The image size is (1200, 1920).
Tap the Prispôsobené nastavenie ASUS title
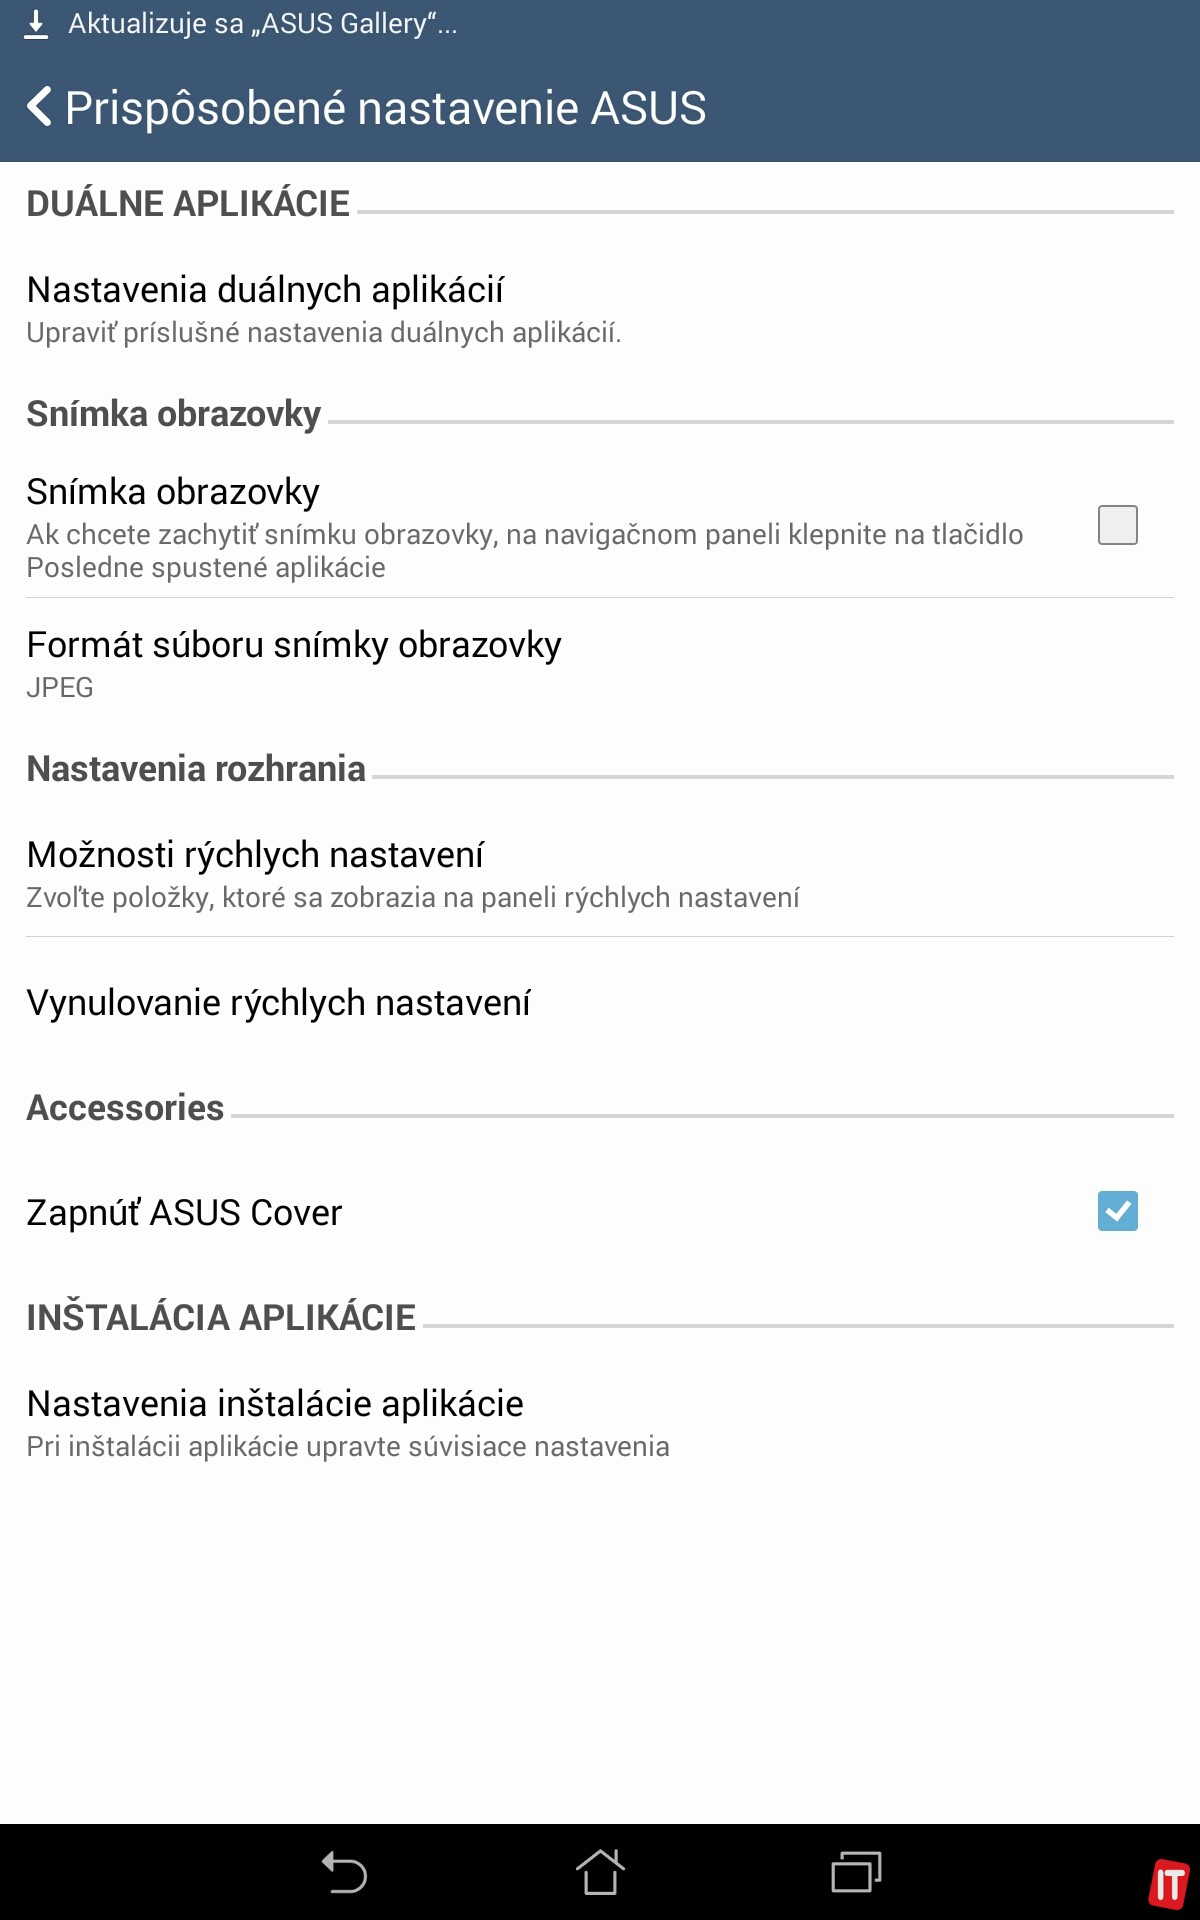click(385, 108)
